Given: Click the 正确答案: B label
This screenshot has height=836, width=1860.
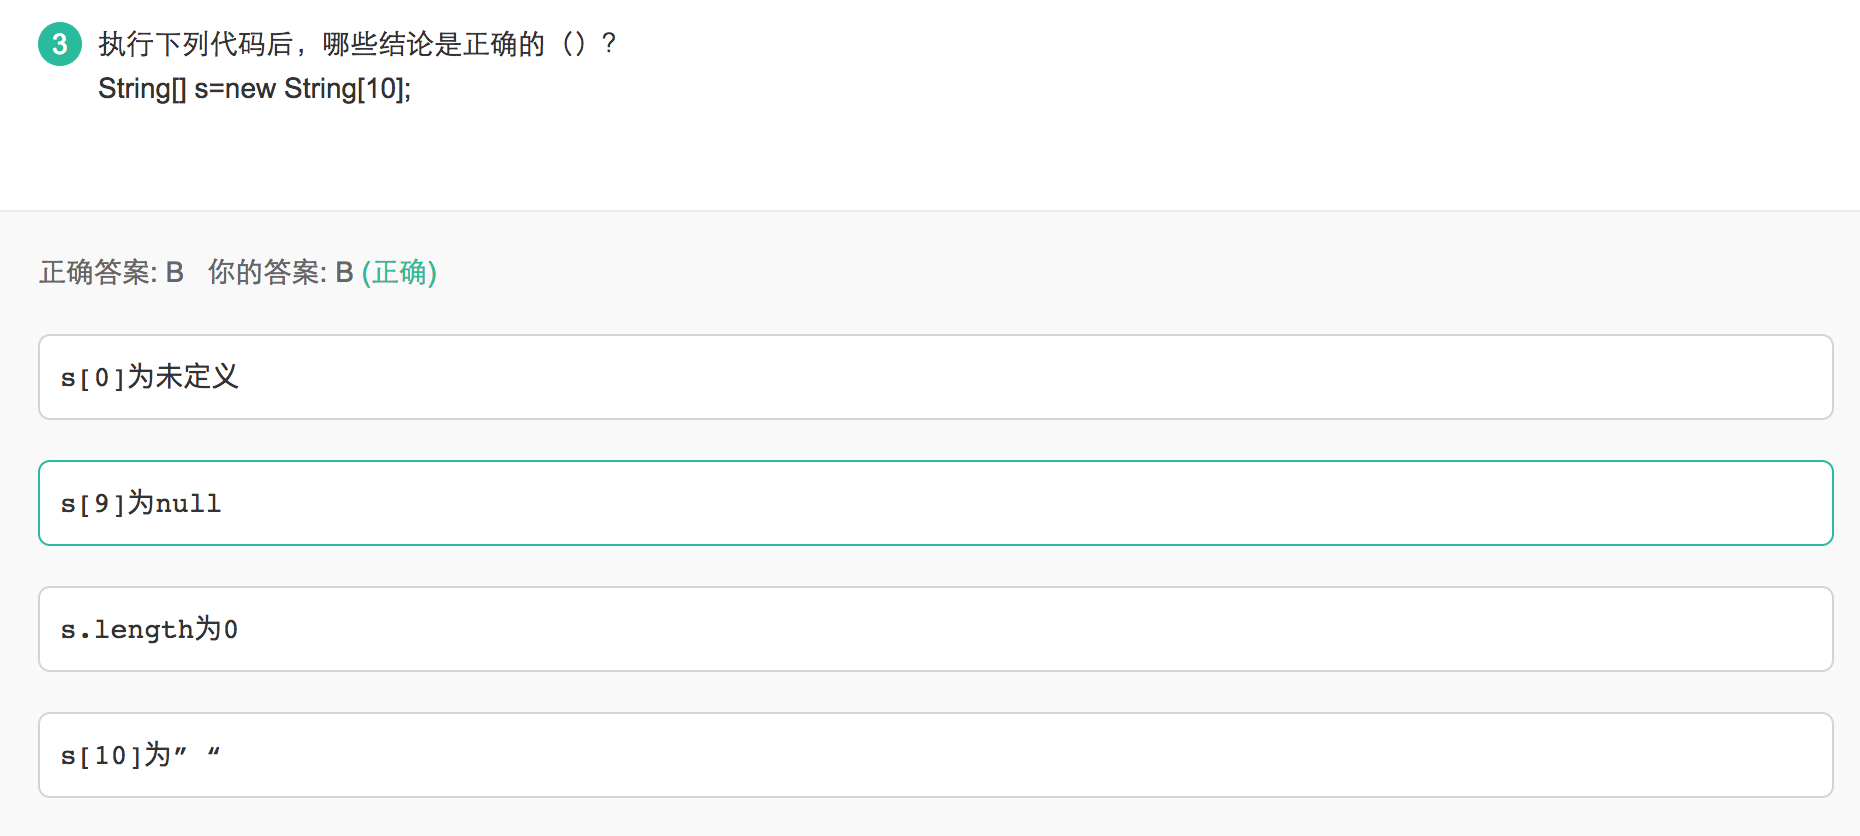Looking at the screenshot, I should pyautogui.click(x=111, y=272).
